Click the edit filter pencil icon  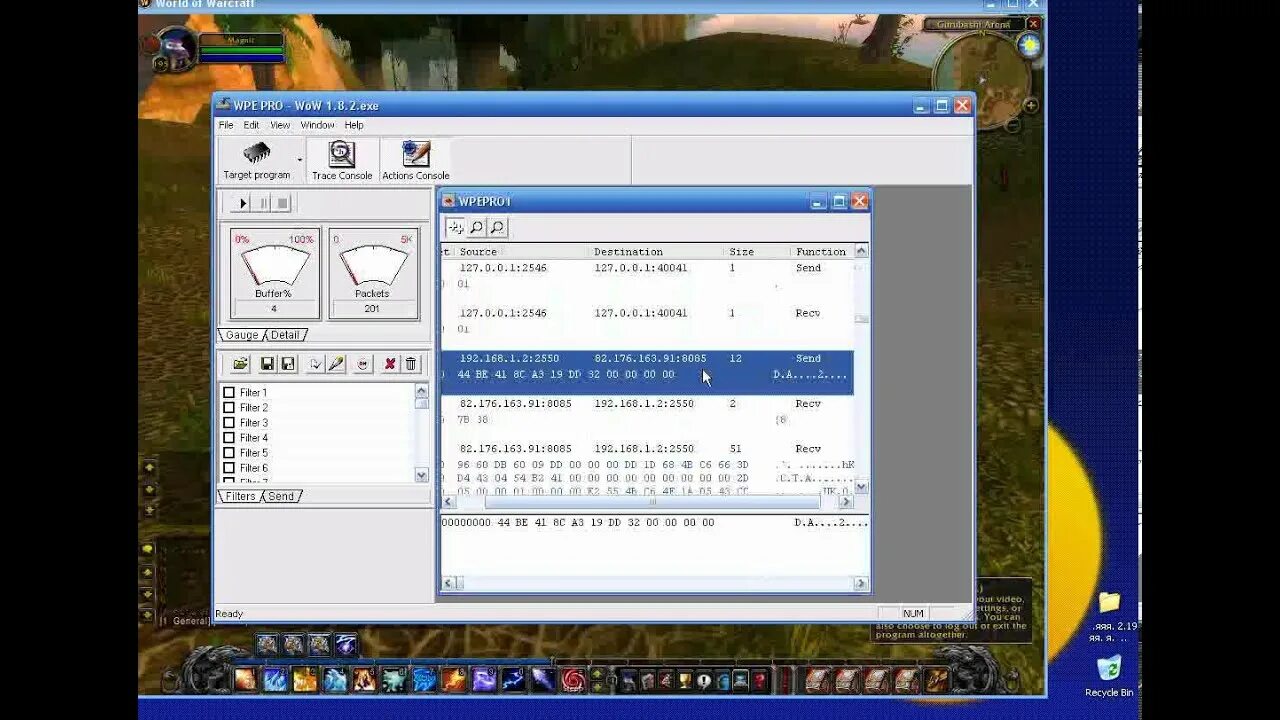pyautogui.click(x=337, y=364)
